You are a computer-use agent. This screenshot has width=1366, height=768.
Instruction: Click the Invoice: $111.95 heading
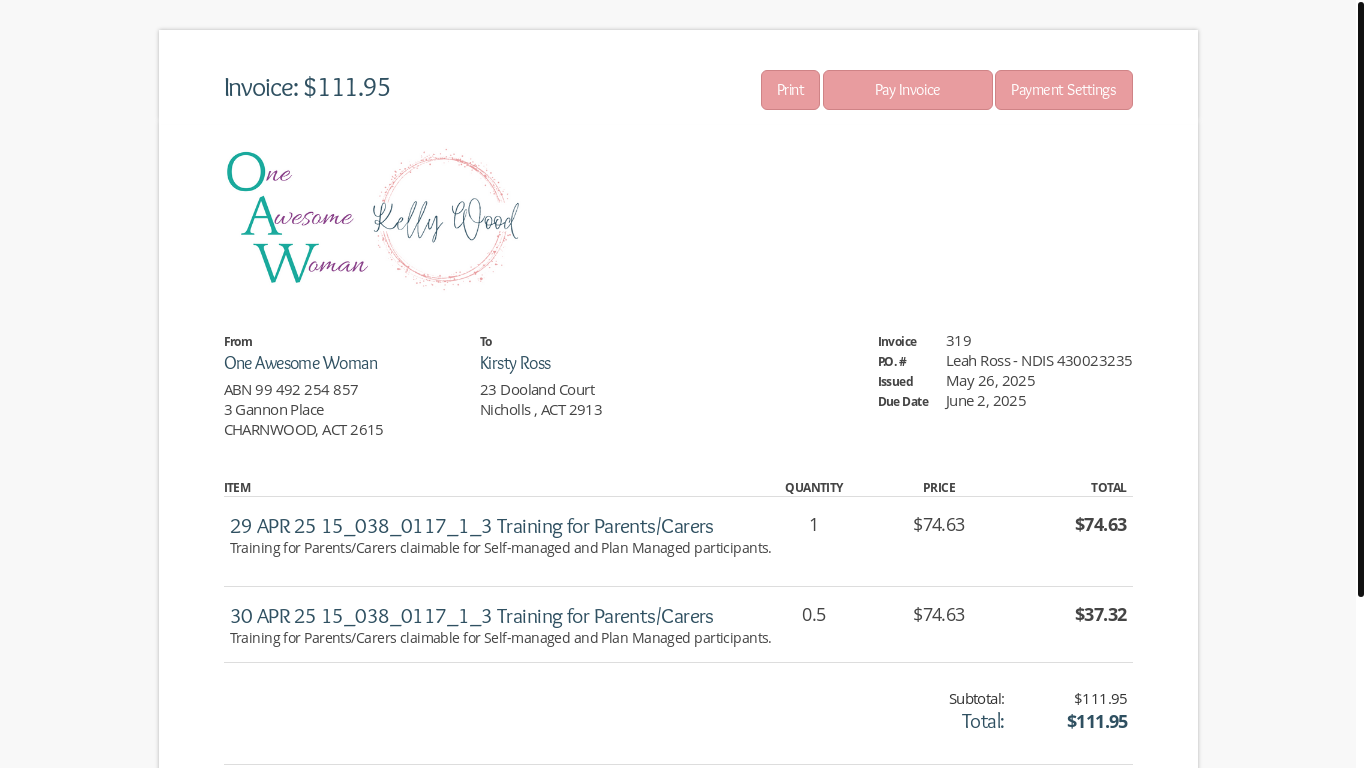point(307,88)
